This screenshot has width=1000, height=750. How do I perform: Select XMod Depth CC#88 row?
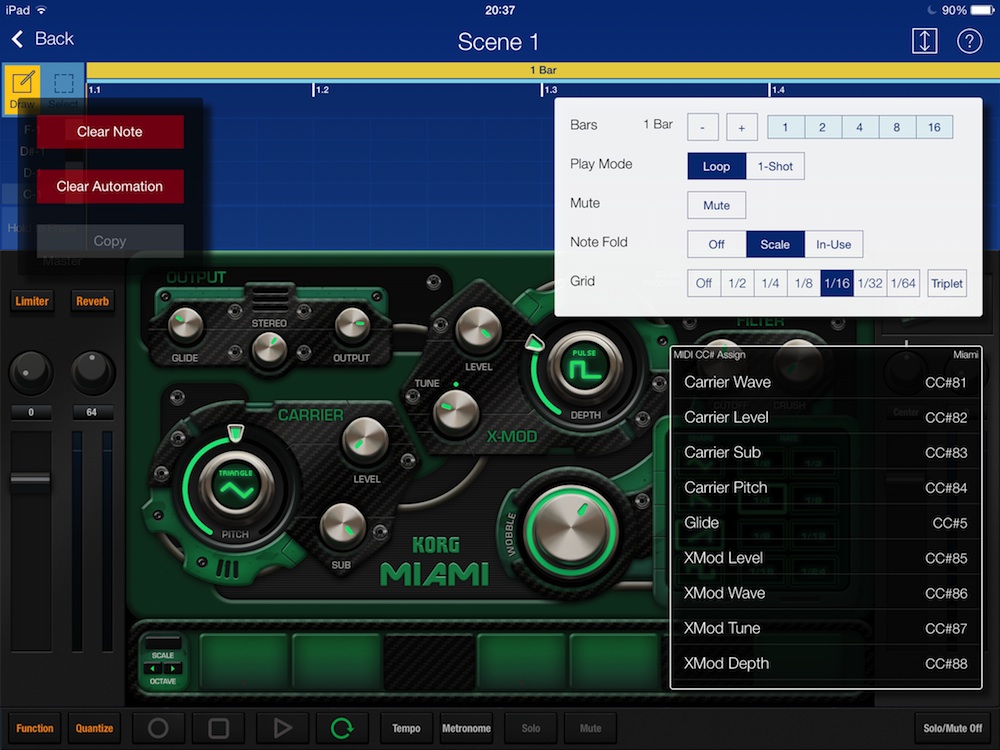coord(825,663)
